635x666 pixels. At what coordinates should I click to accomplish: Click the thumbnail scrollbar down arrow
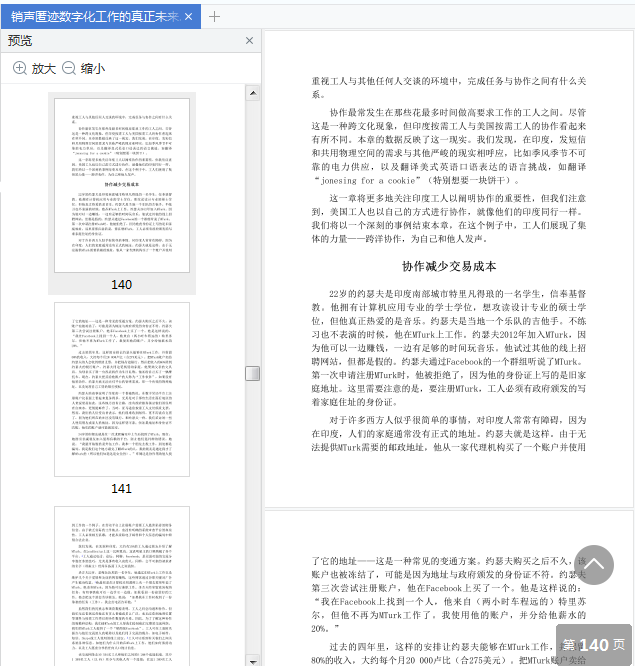click(253, 661)
